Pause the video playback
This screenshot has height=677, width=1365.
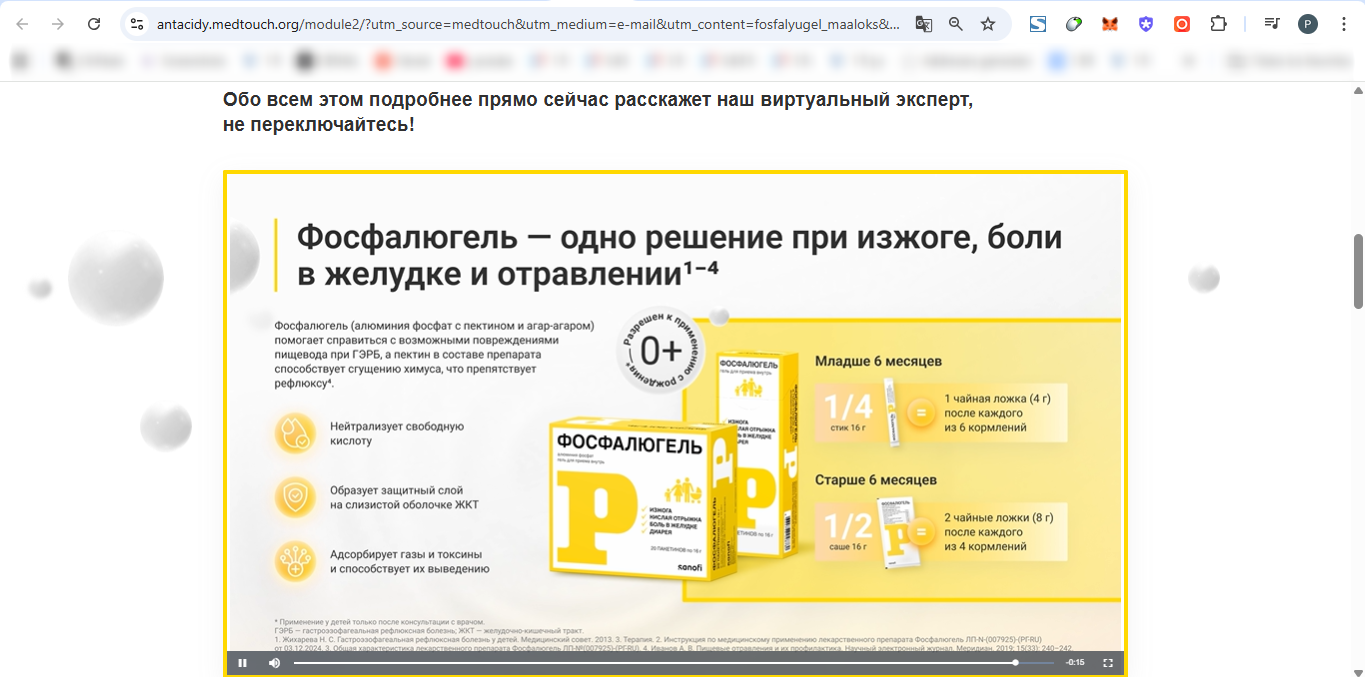243,662
